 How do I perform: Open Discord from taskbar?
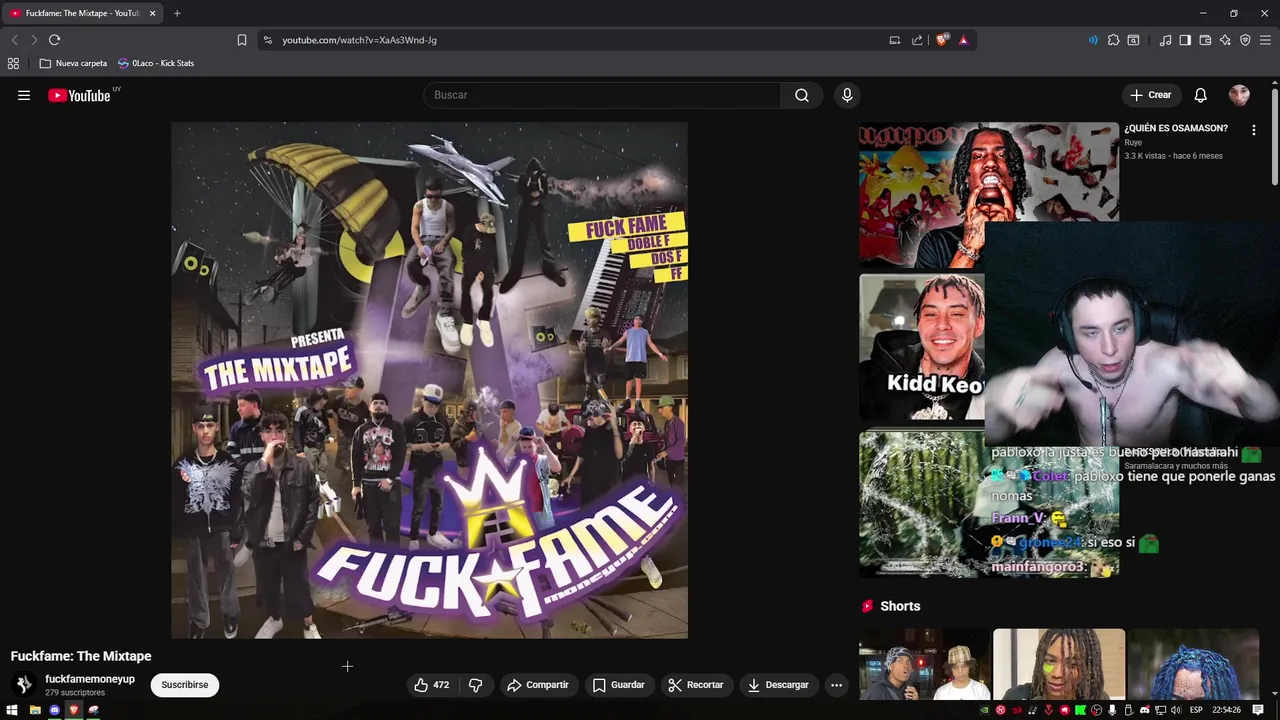click(x=54, y=710)
